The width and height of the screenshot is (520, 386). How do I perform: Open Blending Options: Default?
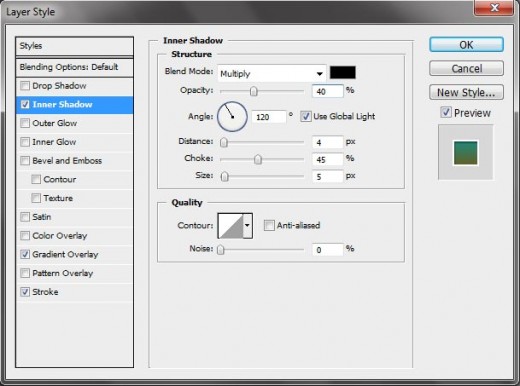coord(74,67)
